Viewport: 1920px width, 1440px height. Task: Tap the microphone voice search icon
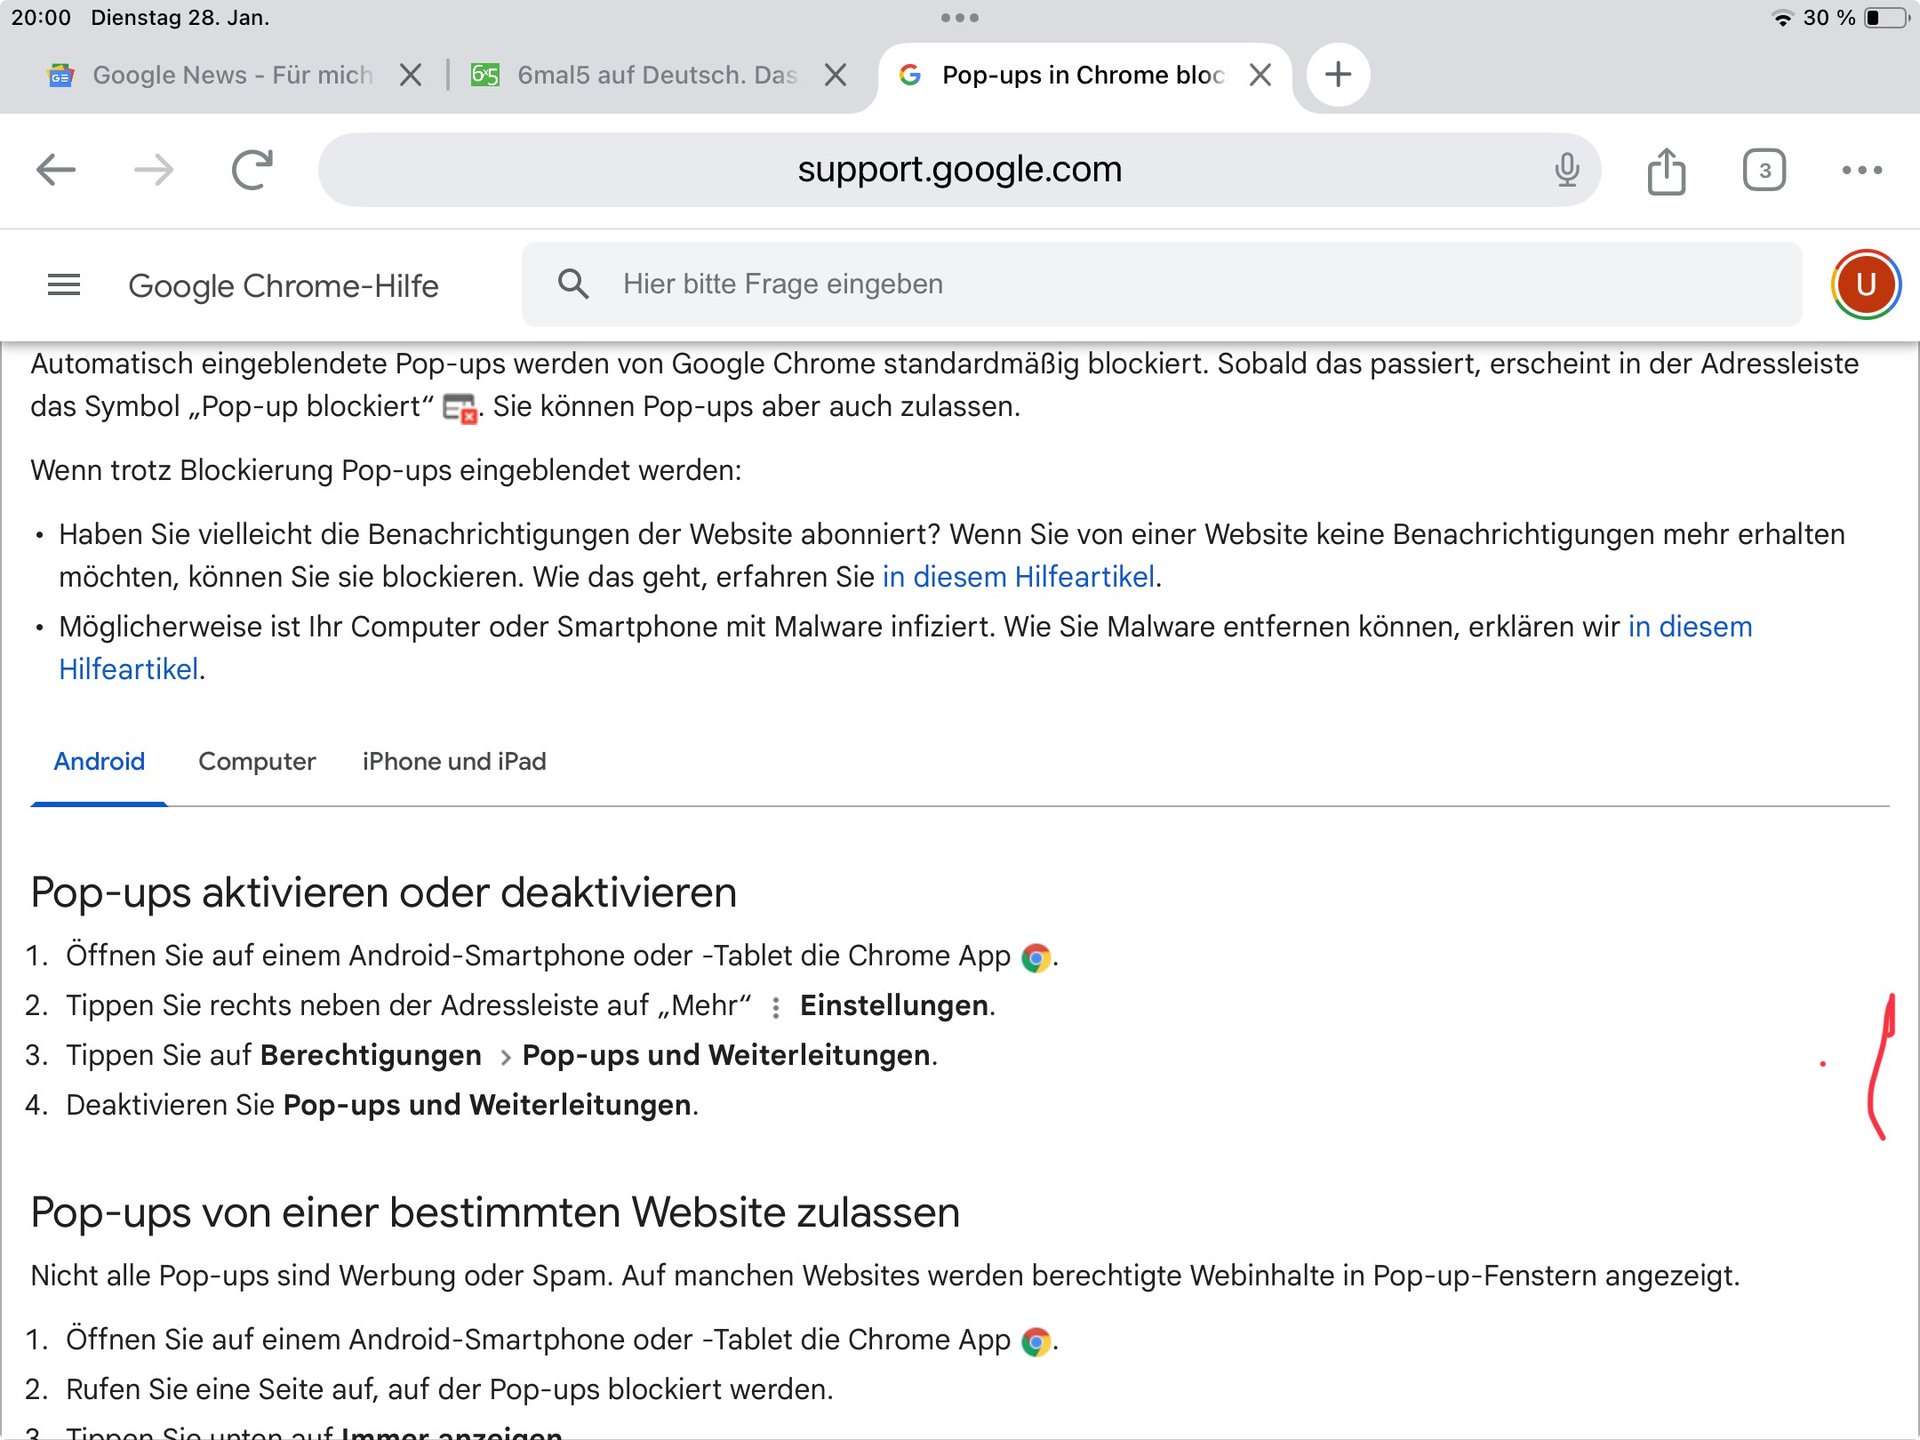pos(1566,170)
